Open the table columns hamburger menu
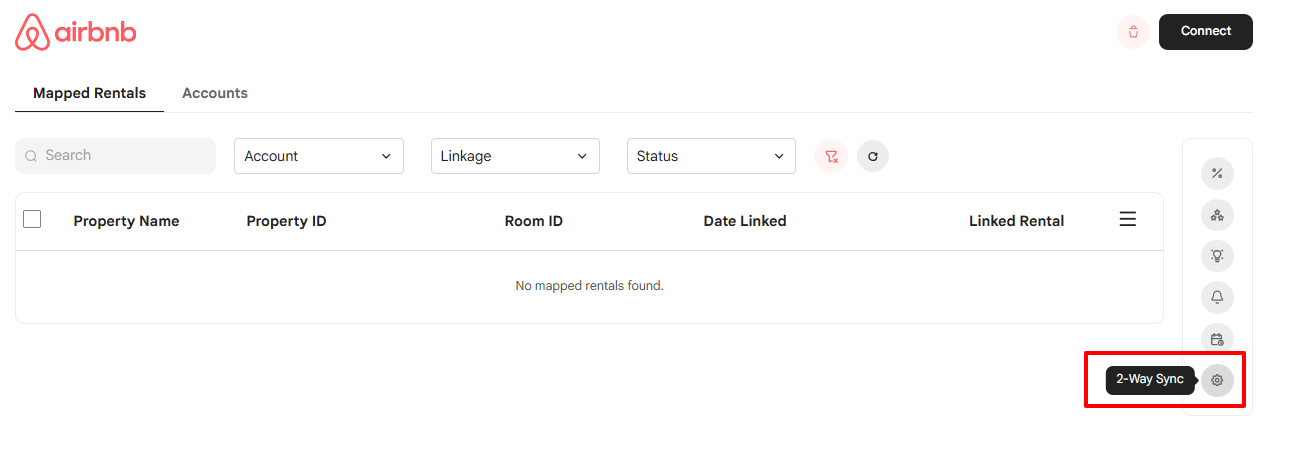The height and width of the screenshot is (471, 1289). click(x=1127, y=219)
